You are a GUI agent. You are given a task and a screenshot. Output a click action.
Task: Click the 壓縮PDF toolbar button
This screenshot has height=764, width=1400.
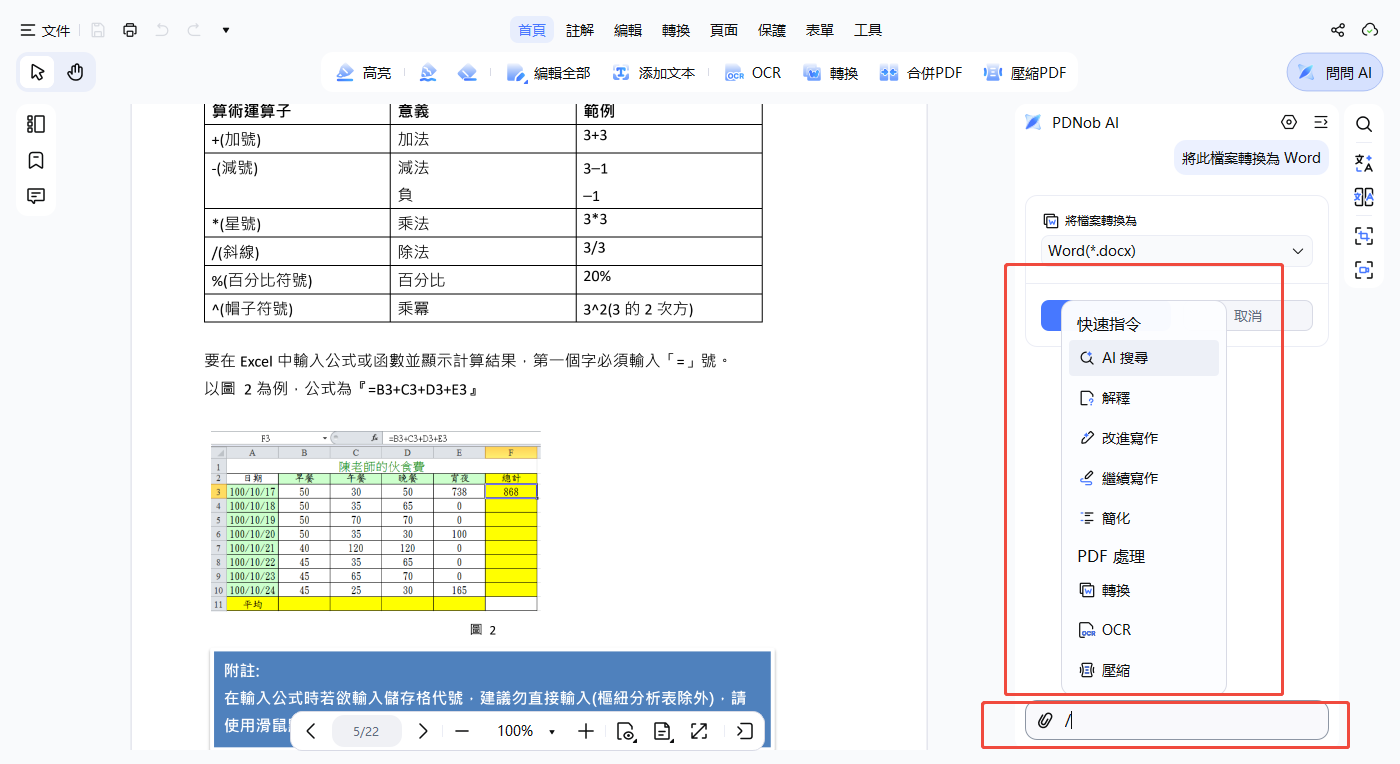(x=1025, y=73)
